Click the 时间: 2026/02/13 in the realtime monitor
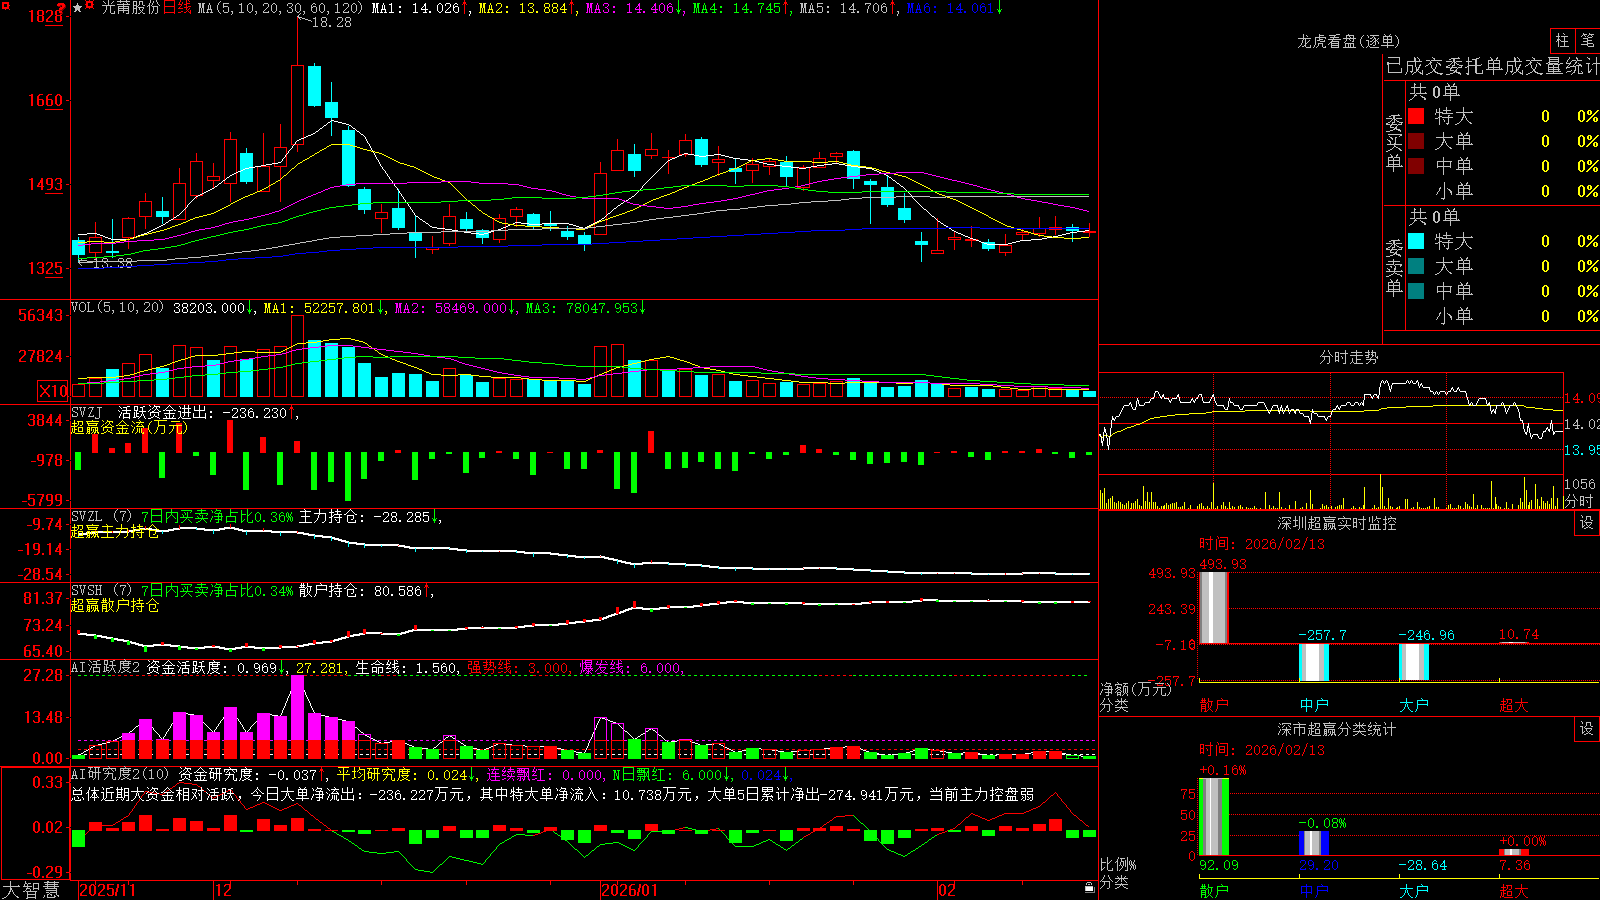Screen dimensions: 1600x900 (1261, 544)
